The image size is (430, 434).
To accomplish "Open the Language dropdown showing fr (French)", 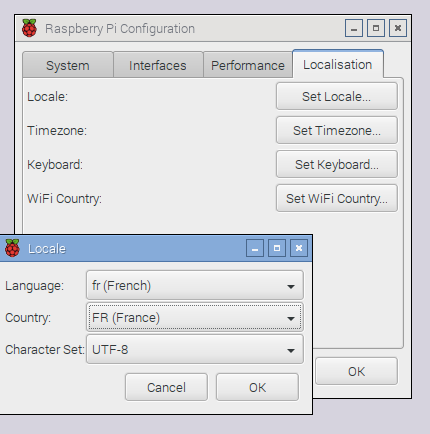I will (x=195, y=285).
